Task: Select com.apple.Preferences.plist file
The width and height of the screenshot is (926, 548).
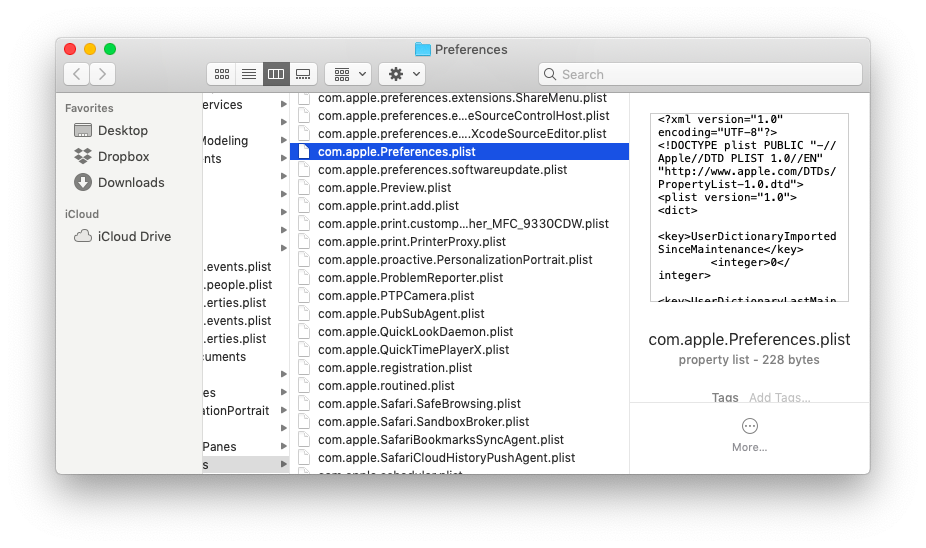Action: (459, 152)
